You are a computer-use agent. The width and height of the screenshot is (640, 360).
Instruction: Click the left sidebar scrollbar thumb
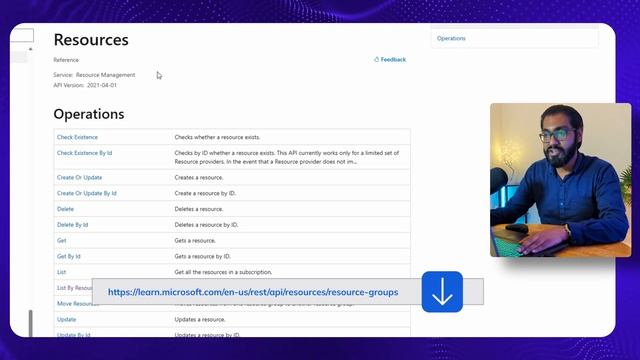click(31, 323)
